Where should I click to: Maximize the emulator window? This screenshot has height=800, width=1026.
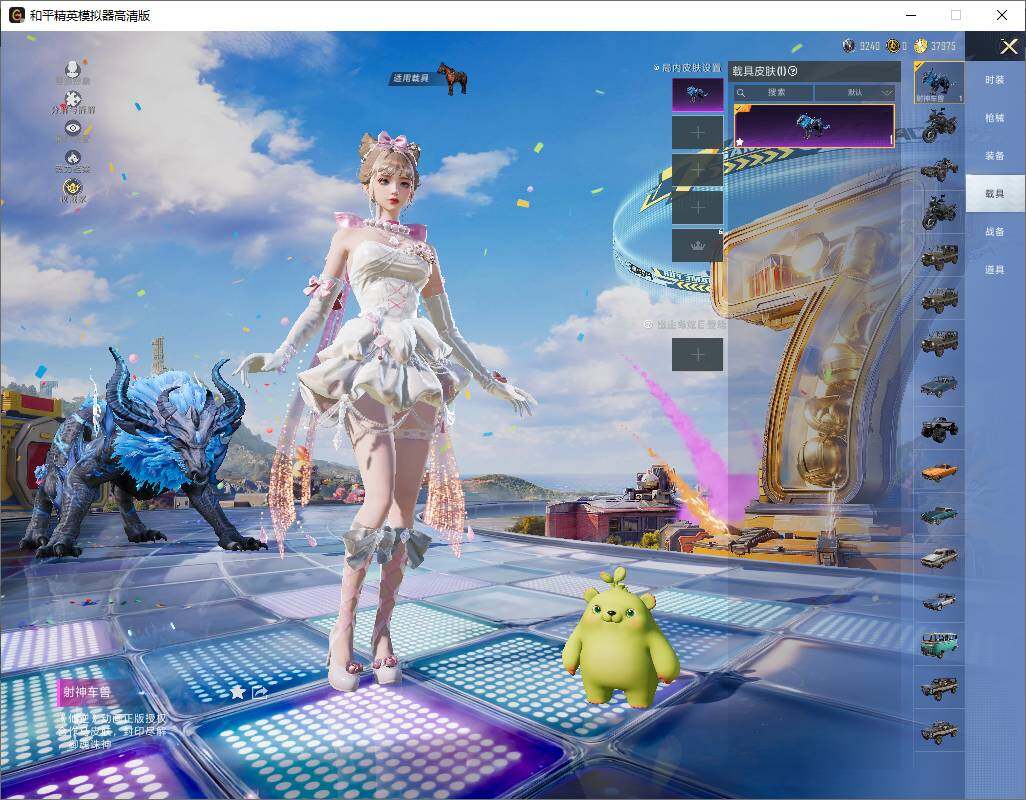956,15
